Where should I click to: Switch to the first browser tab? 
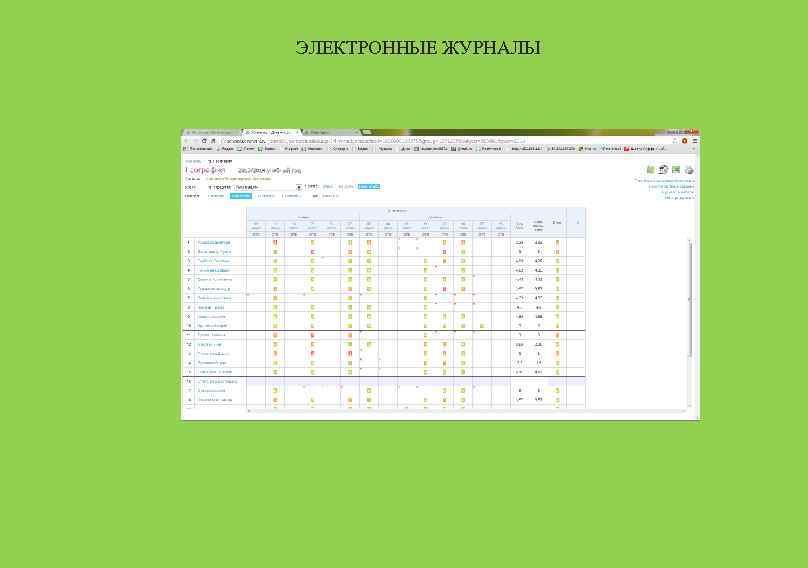point(212,132)
